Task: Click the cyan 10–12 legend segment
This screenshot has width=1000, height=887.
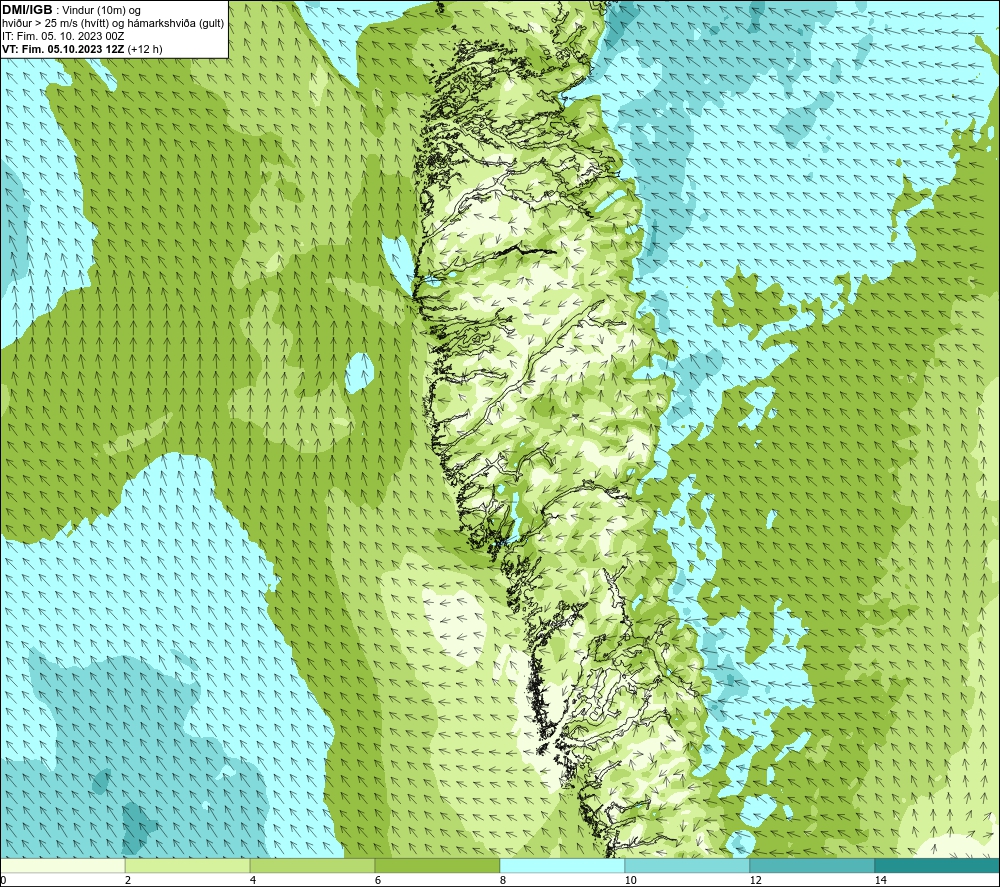Action: tap(687, 865)
